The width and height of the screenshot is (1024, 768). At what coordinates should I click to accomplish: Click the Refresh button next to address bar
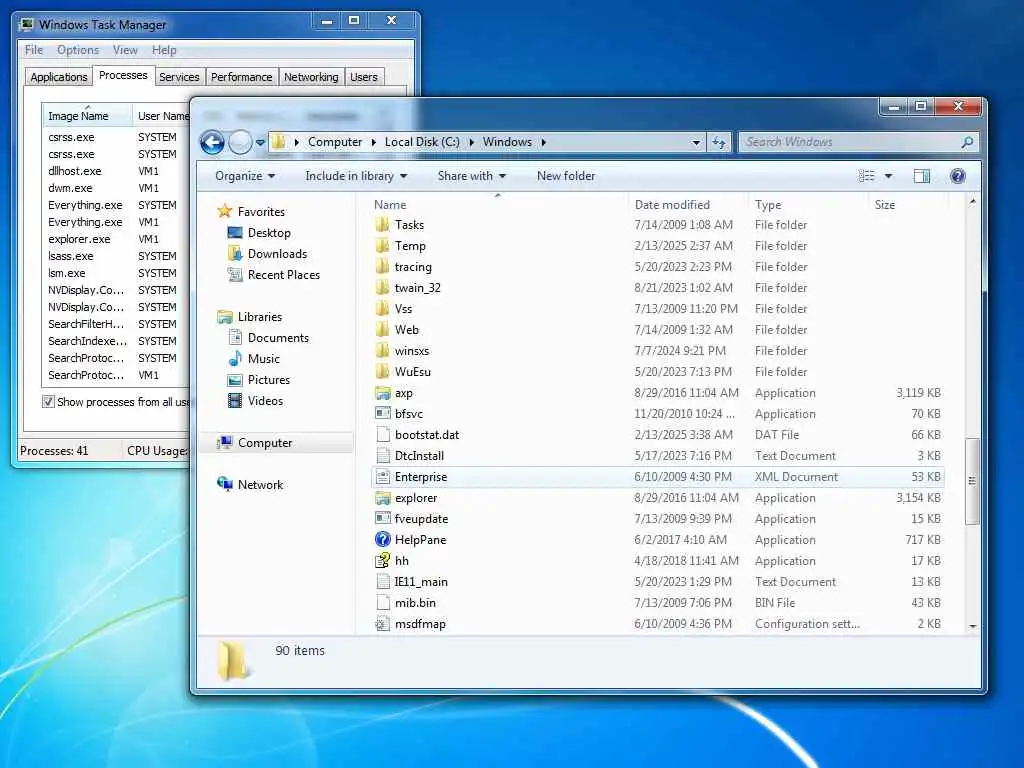point(719,142)
